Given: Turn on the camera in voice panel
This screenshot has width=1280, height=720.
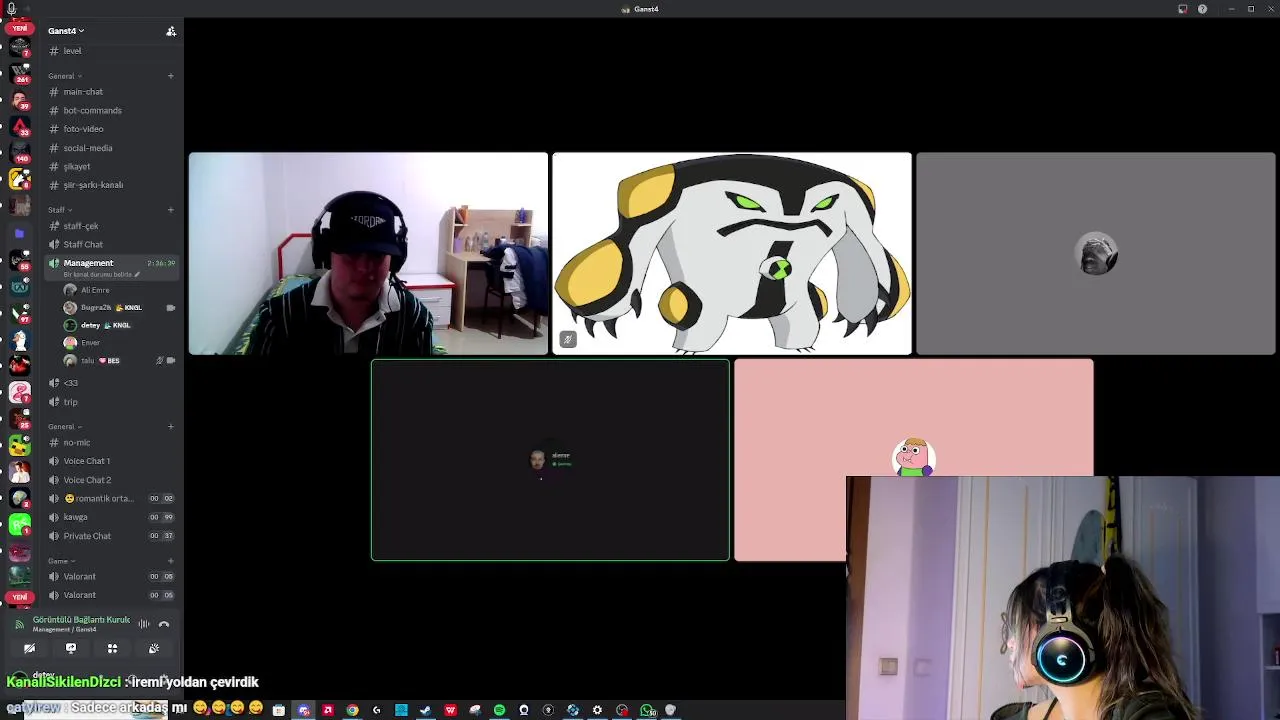Looking at the screenshot, I should coord(29,648).
